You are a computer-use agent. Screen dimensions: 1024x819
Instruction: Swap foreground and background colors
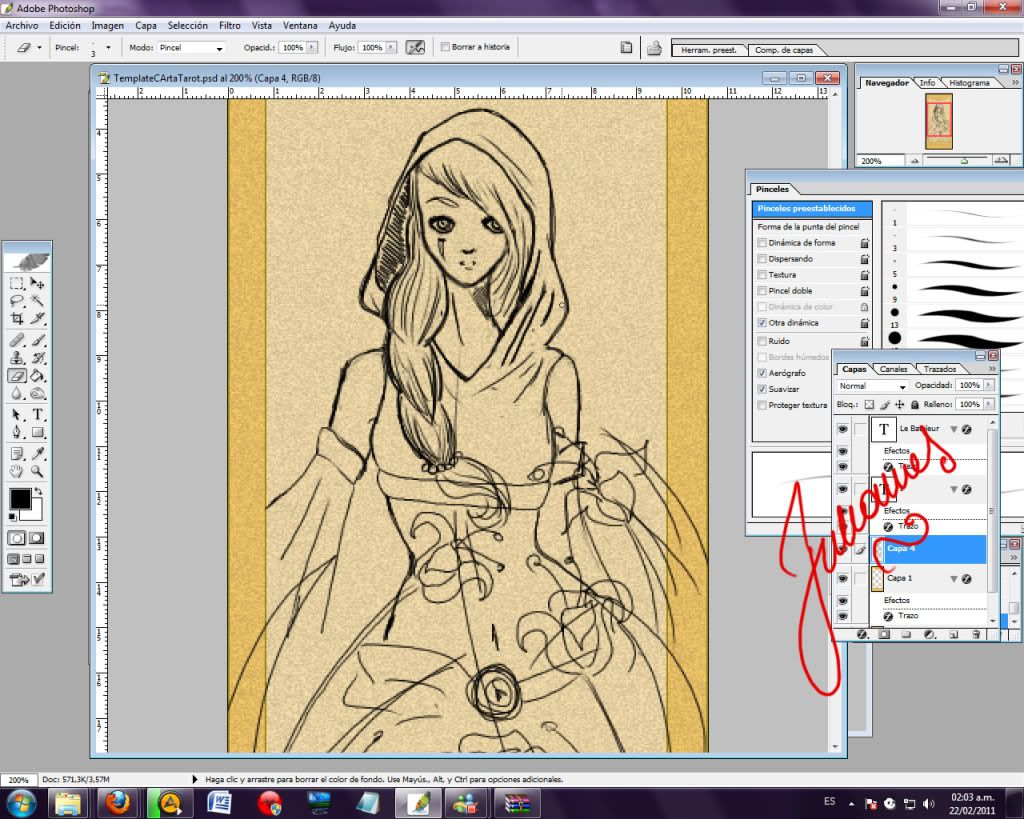[39, 491]
